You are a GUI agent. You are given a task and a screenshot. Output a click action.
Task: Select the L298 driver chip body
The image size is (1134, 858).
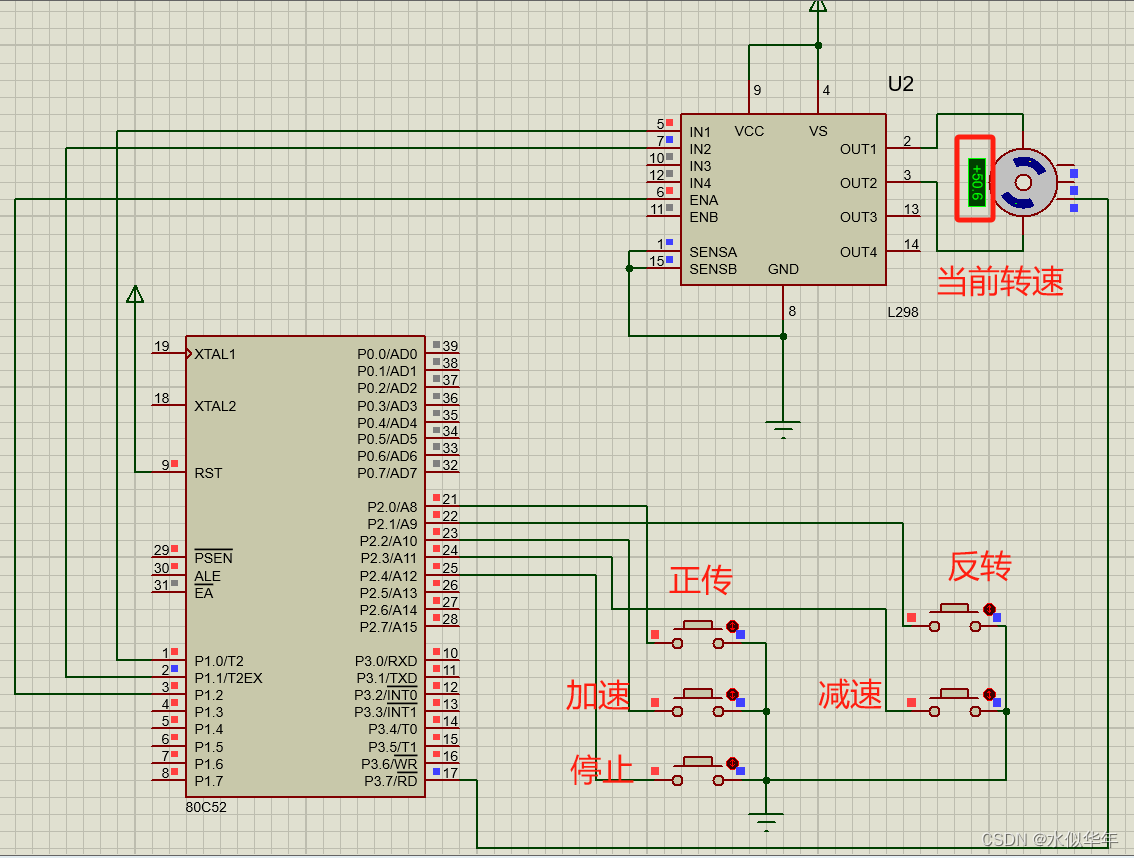tap(783, 199)
